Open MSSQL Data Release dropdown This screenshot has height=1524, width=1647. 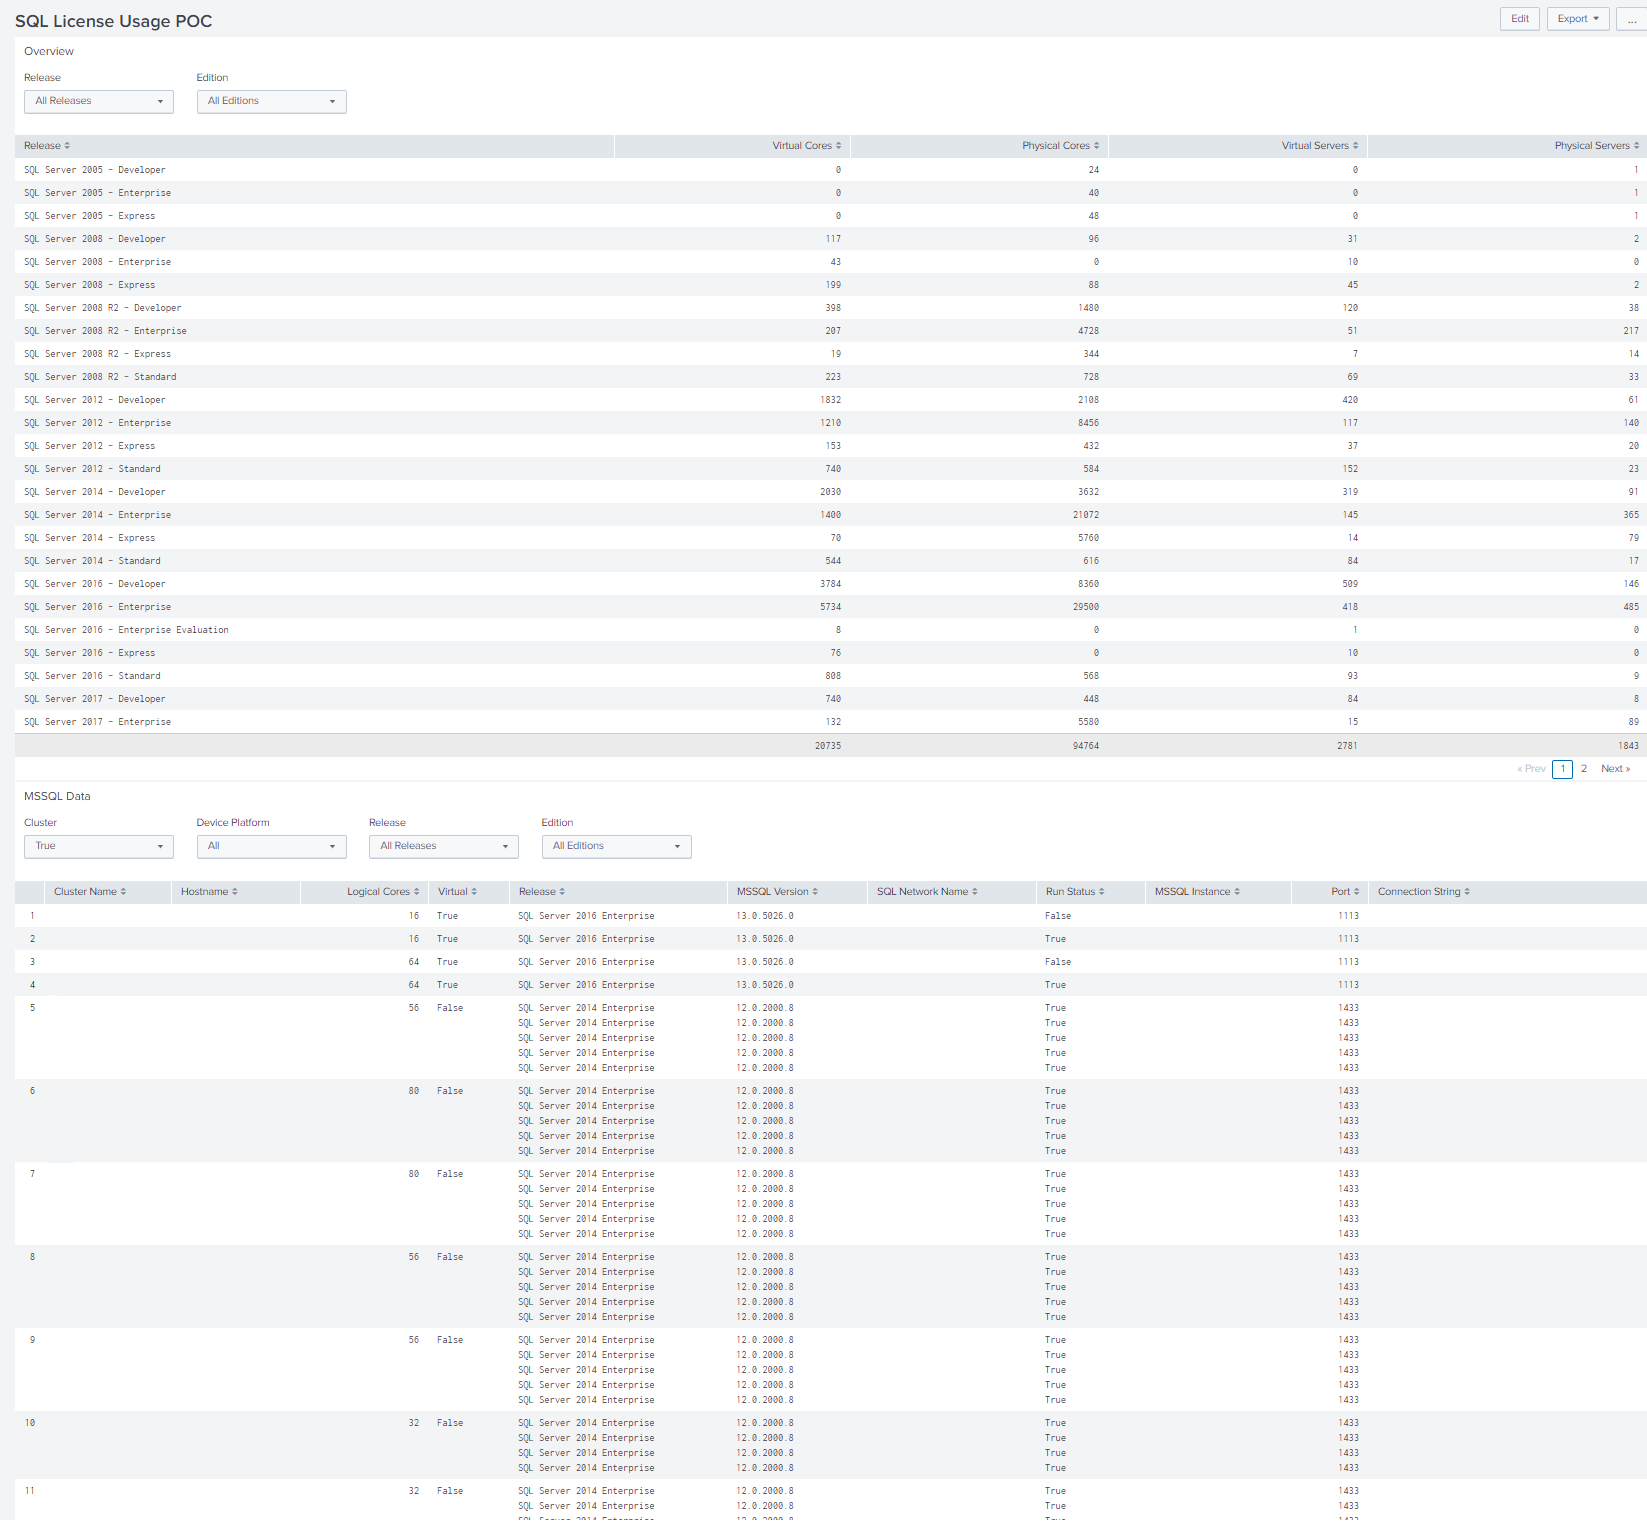tap(444, 847)
